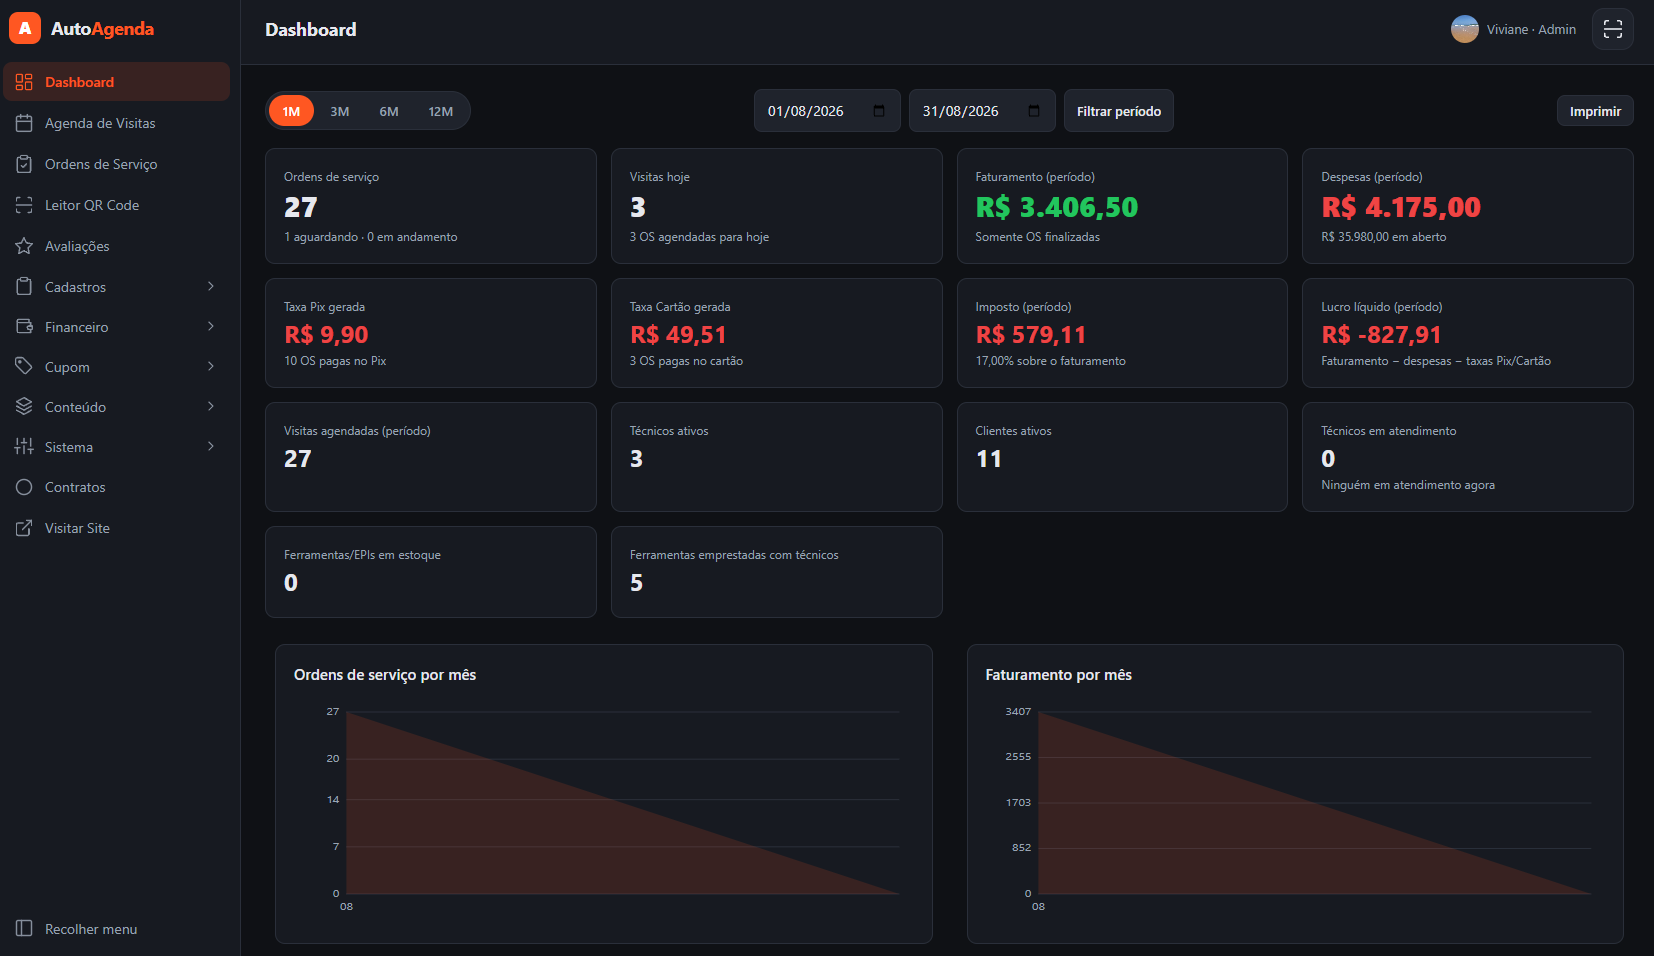
Task: Open calendar picker for start date 01/08/2026
Action: [879, 111]
